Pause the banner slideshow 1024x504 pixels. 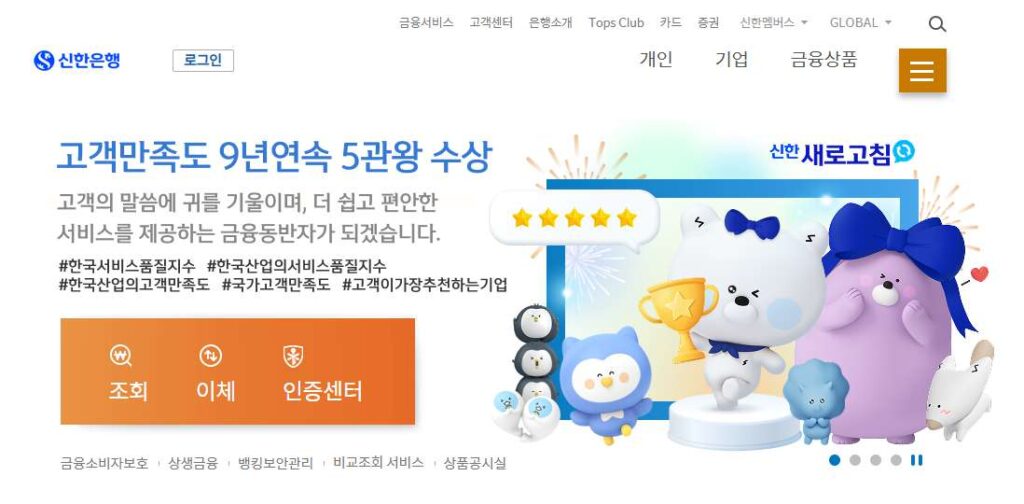coord(916,460)
